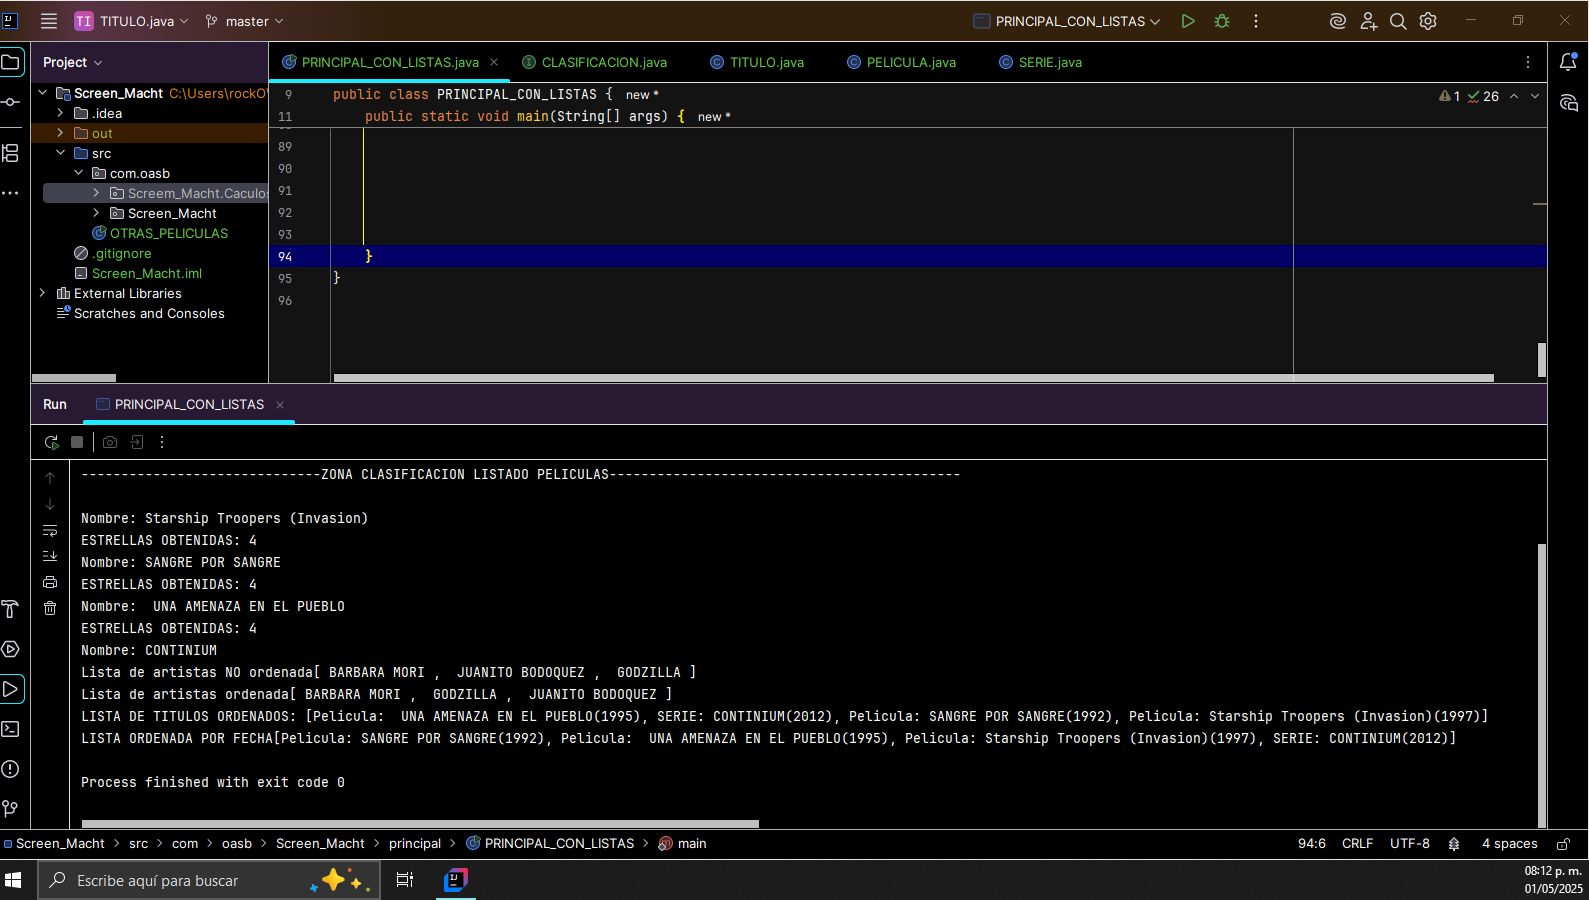1589x900 pixels.
Task: Print the console output
Action: pos(50,582)
